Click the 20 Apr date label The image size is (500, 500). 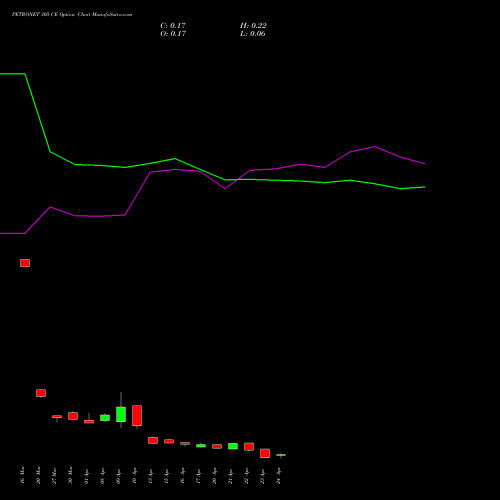click(x=214, y=476)
